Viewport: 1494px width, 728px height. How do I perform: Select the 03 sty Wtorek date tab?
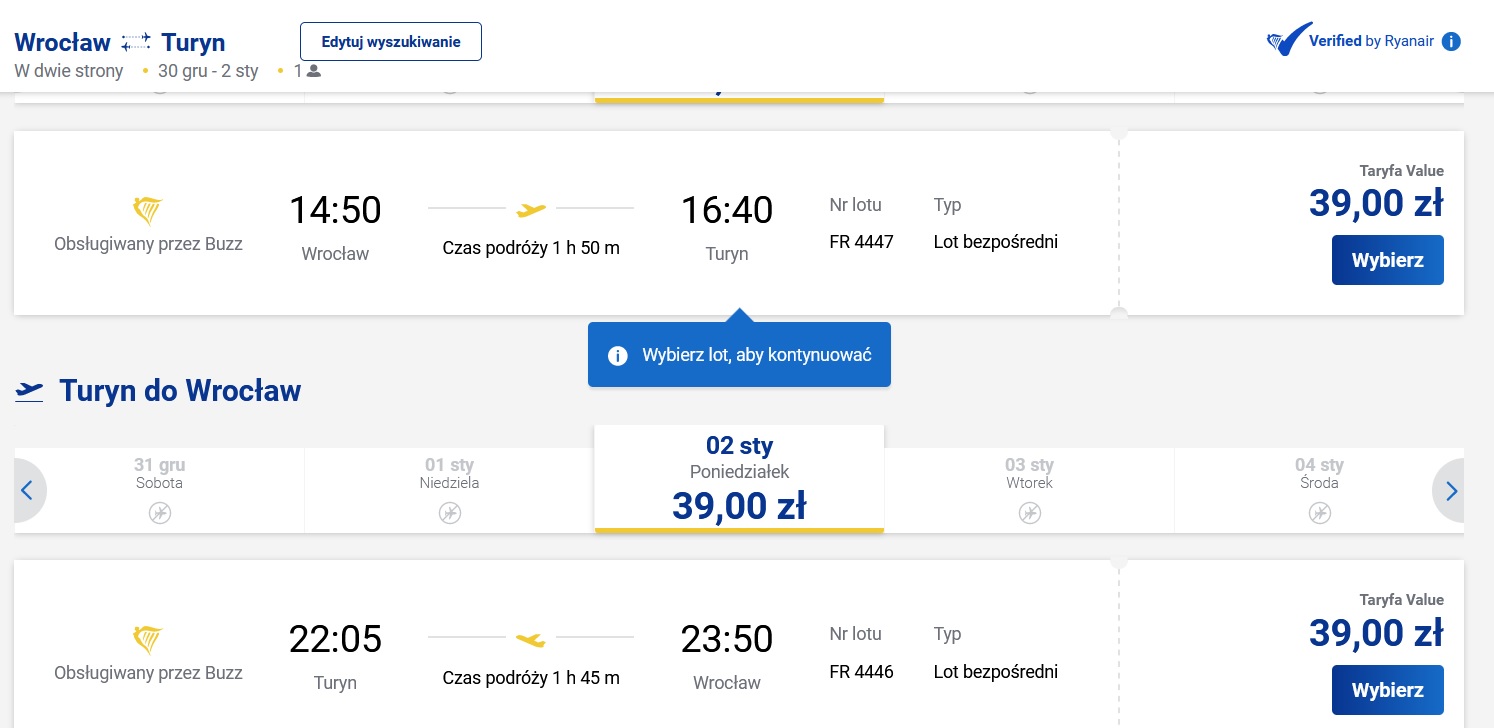pos(1029,490)
